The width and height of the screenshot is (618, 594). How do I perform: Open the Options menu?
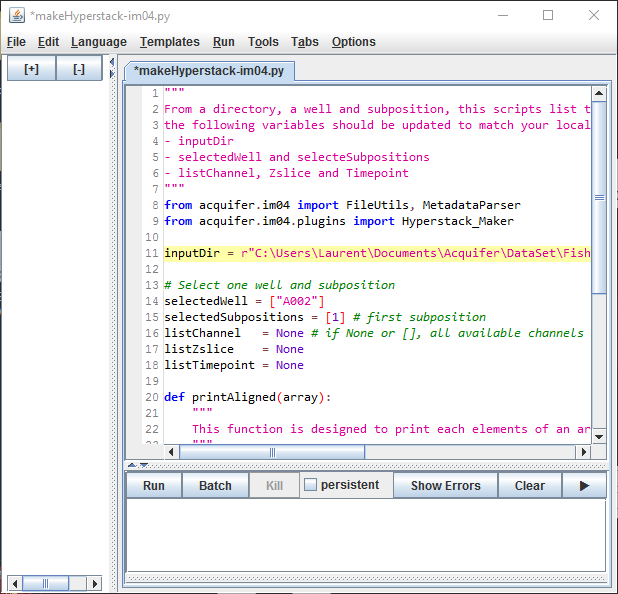(x=354, y=42)
